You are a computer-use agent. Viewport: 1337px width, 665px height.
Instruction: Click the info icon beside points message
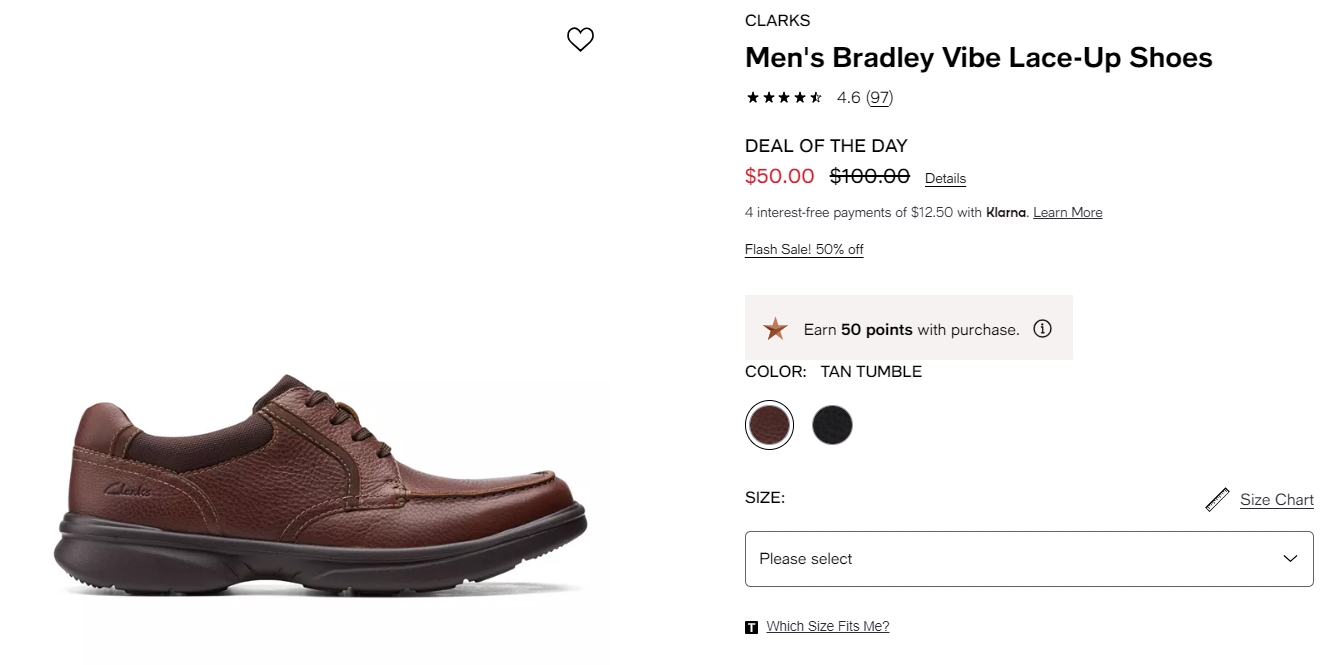tap(1042, 328)
